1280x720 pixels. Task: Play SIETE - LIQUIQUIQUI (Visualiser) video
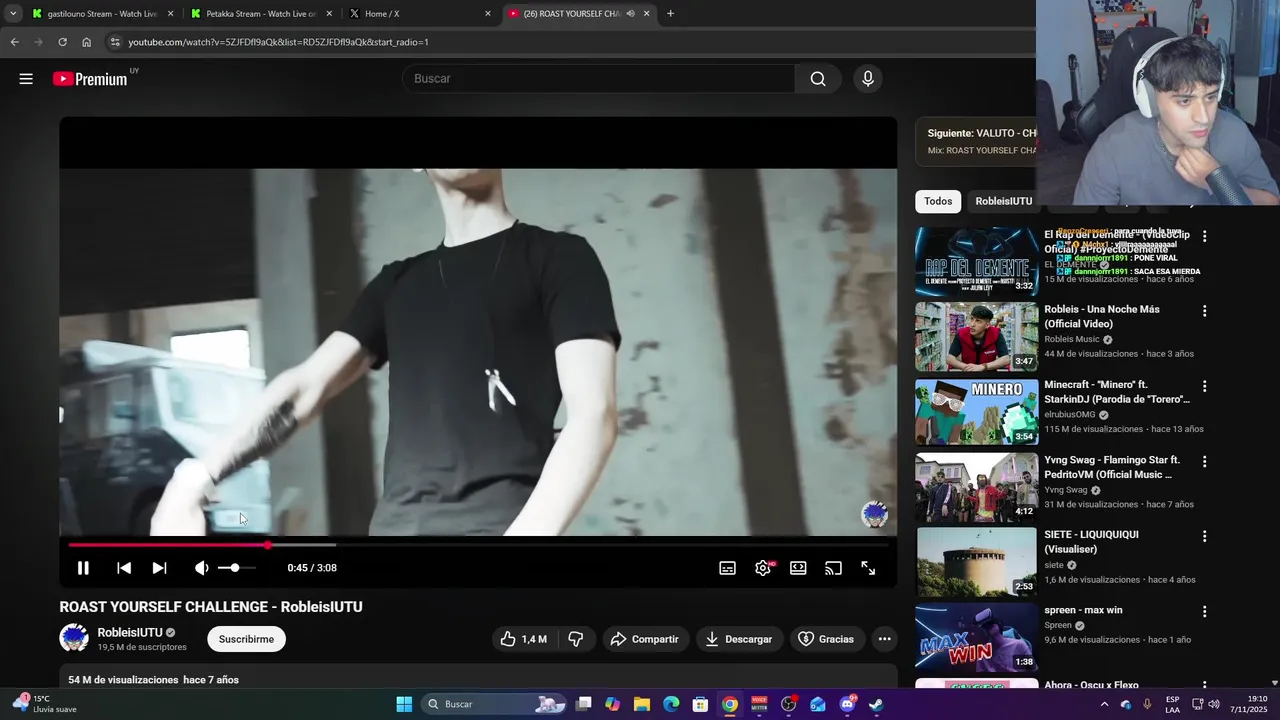coord(976,562)
